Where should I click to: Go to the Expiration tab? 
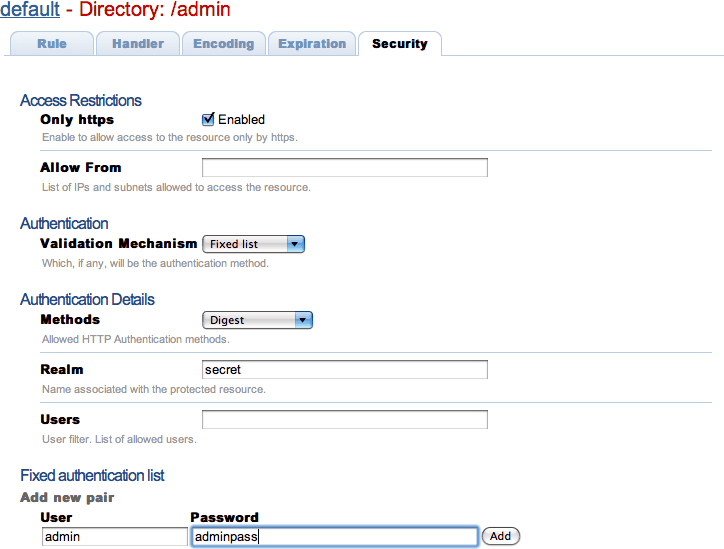(x=312, y=44)
